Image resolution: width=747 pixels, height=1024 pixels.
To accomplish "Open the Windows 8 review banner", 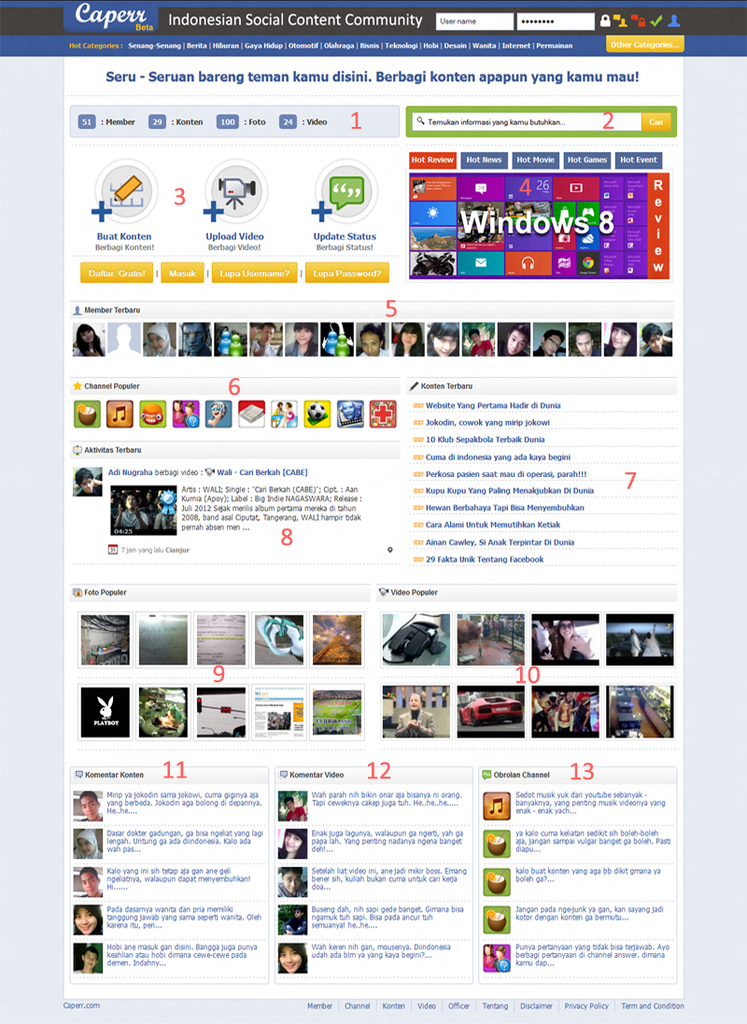I will [539, 226].
